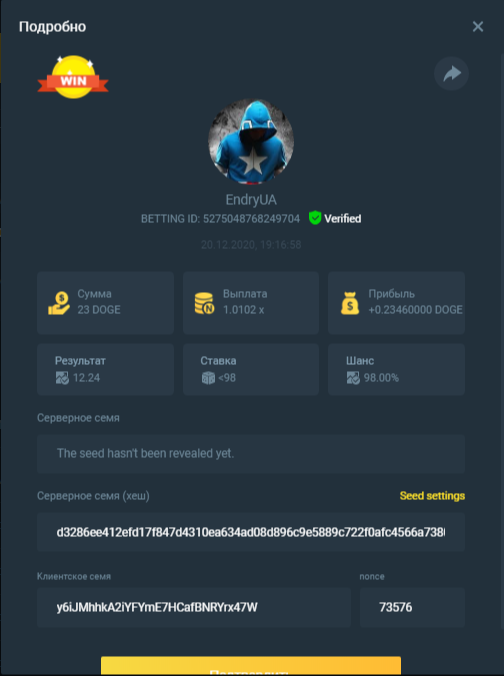This screenshot has height=676, width=504.
Task: Select the server seed hash field
Action: pos(251,532)
